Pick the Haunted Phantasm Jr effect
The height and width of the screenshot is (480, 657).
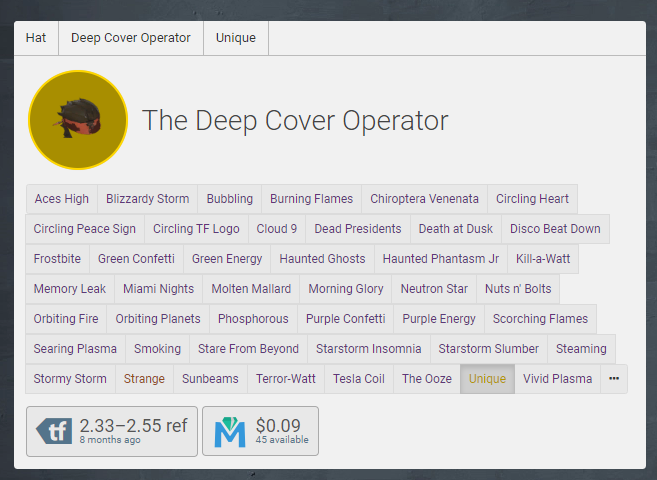tap(441, 259)
